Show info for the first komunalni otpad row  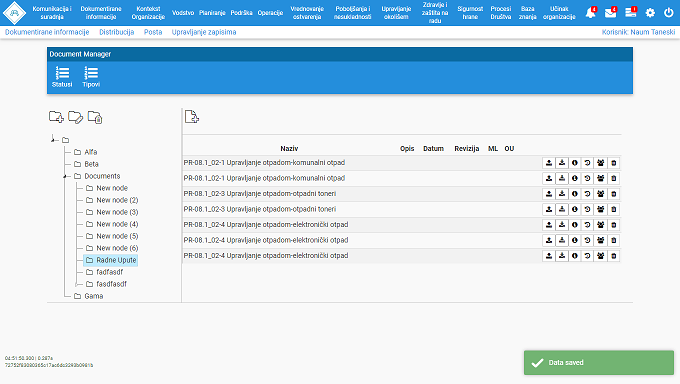click(575, 163)
